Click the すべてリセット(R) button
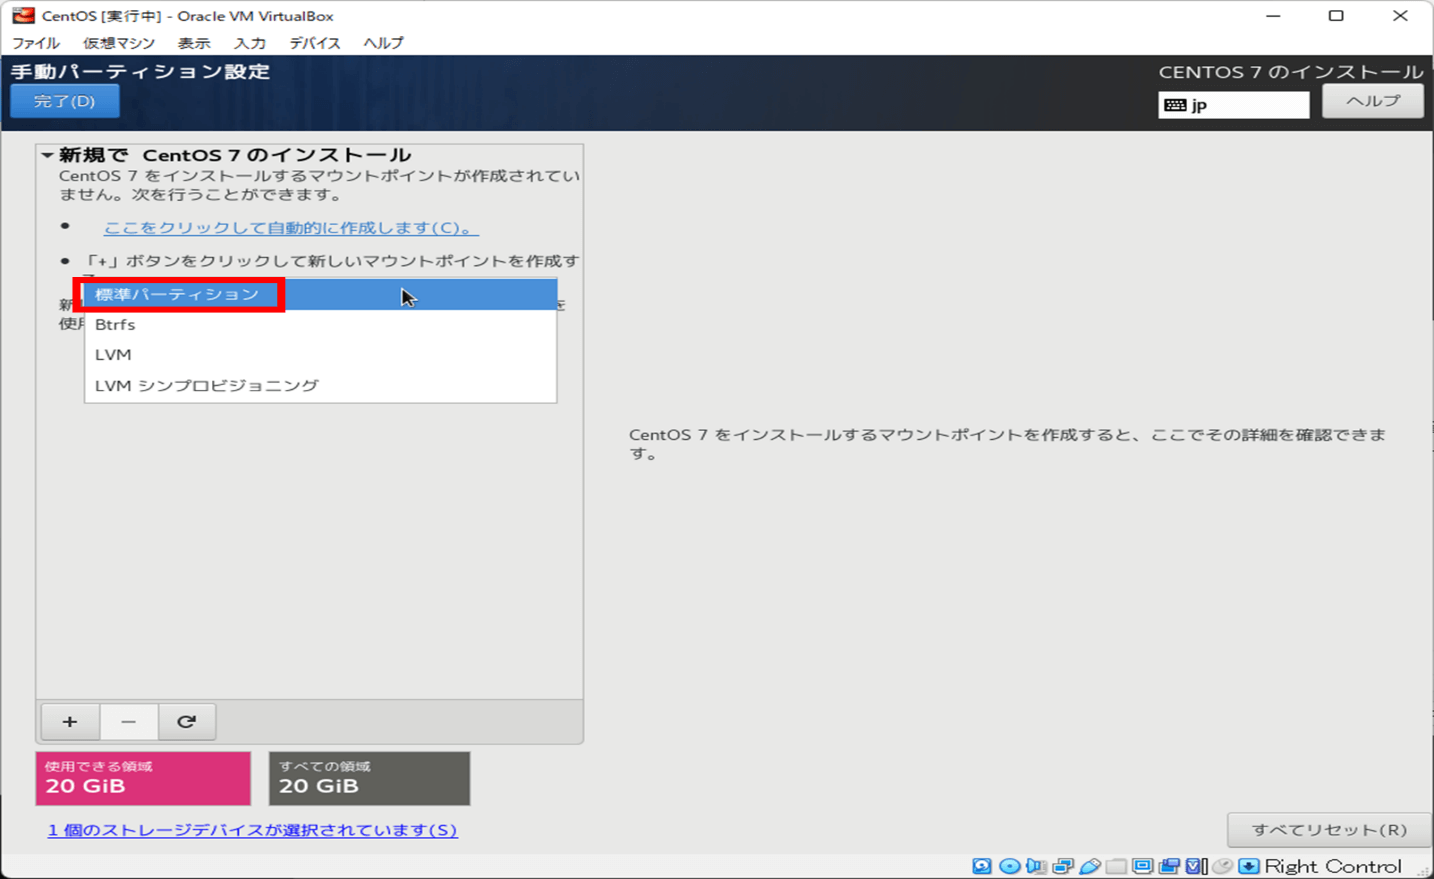 tap(1329, 830)
